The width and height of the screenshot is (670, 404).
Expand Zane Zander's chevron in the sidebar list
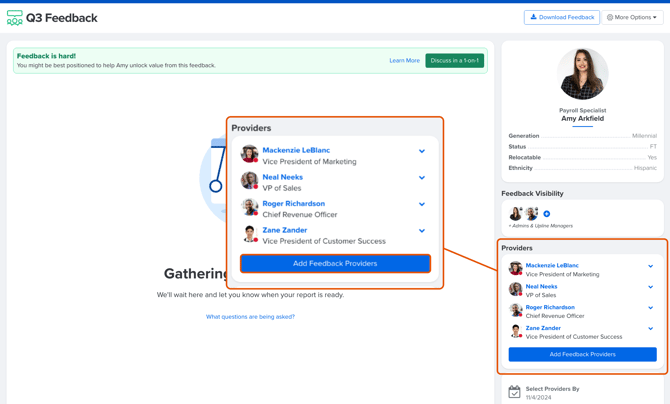pos(650,328)
